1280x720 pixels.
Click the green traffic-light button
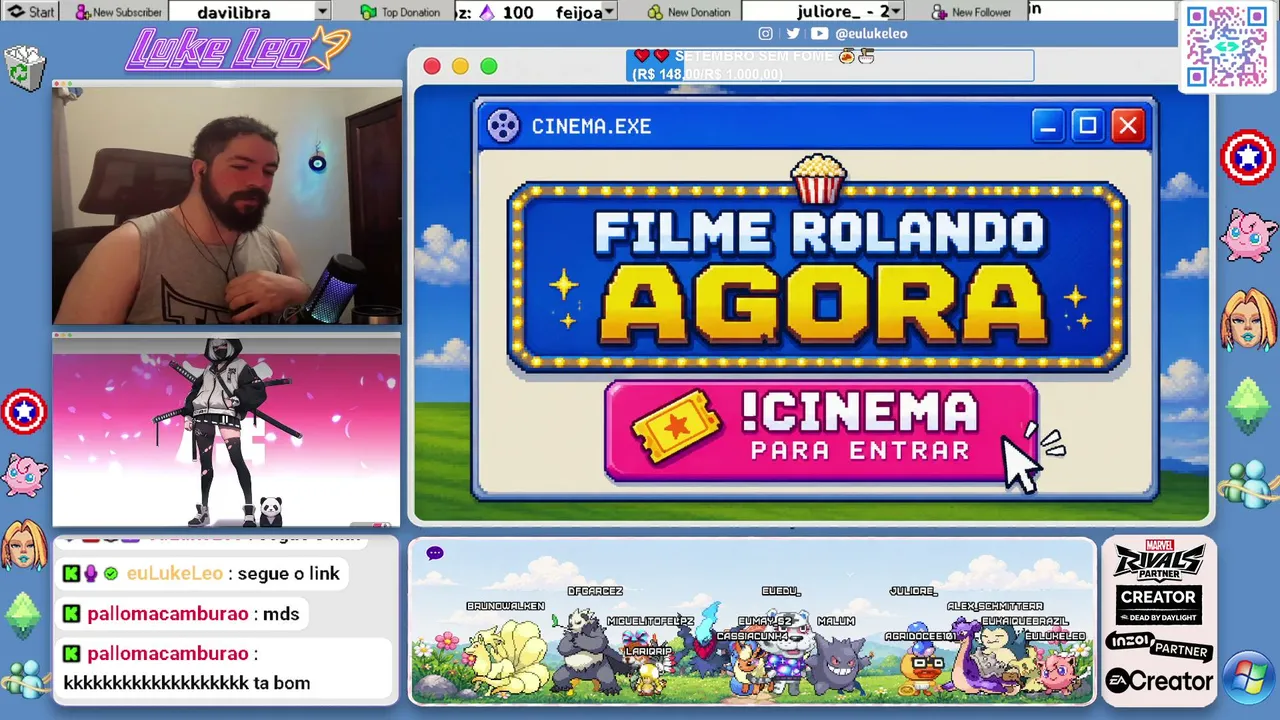pos(489,66)
